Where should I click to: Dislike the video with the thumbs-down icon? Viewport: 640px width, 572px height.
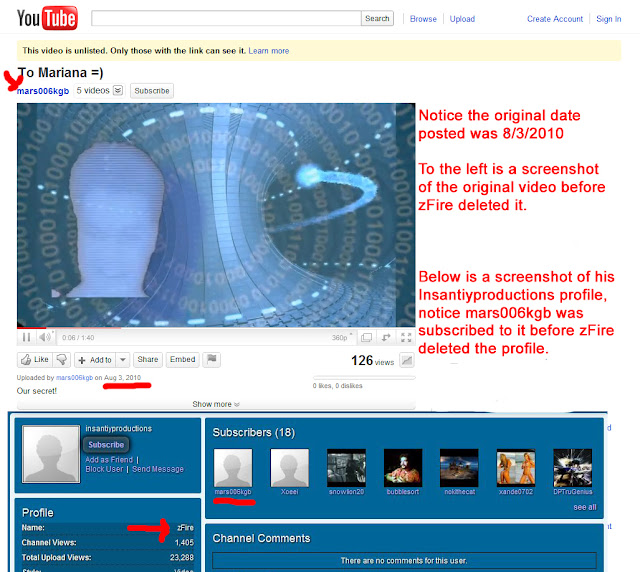pos(62,360)
